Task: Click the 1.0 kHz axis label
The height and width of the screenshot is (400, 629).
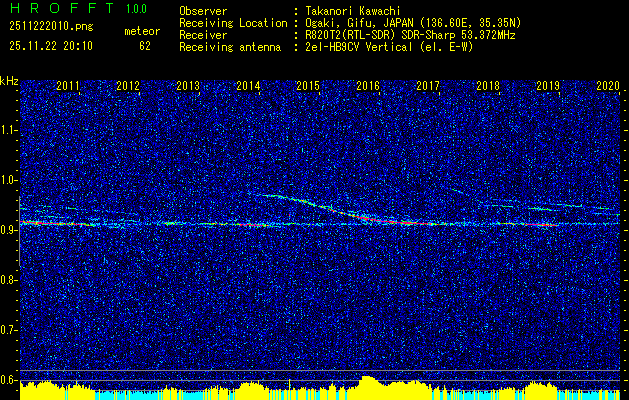Action: [x=9, y=180]
